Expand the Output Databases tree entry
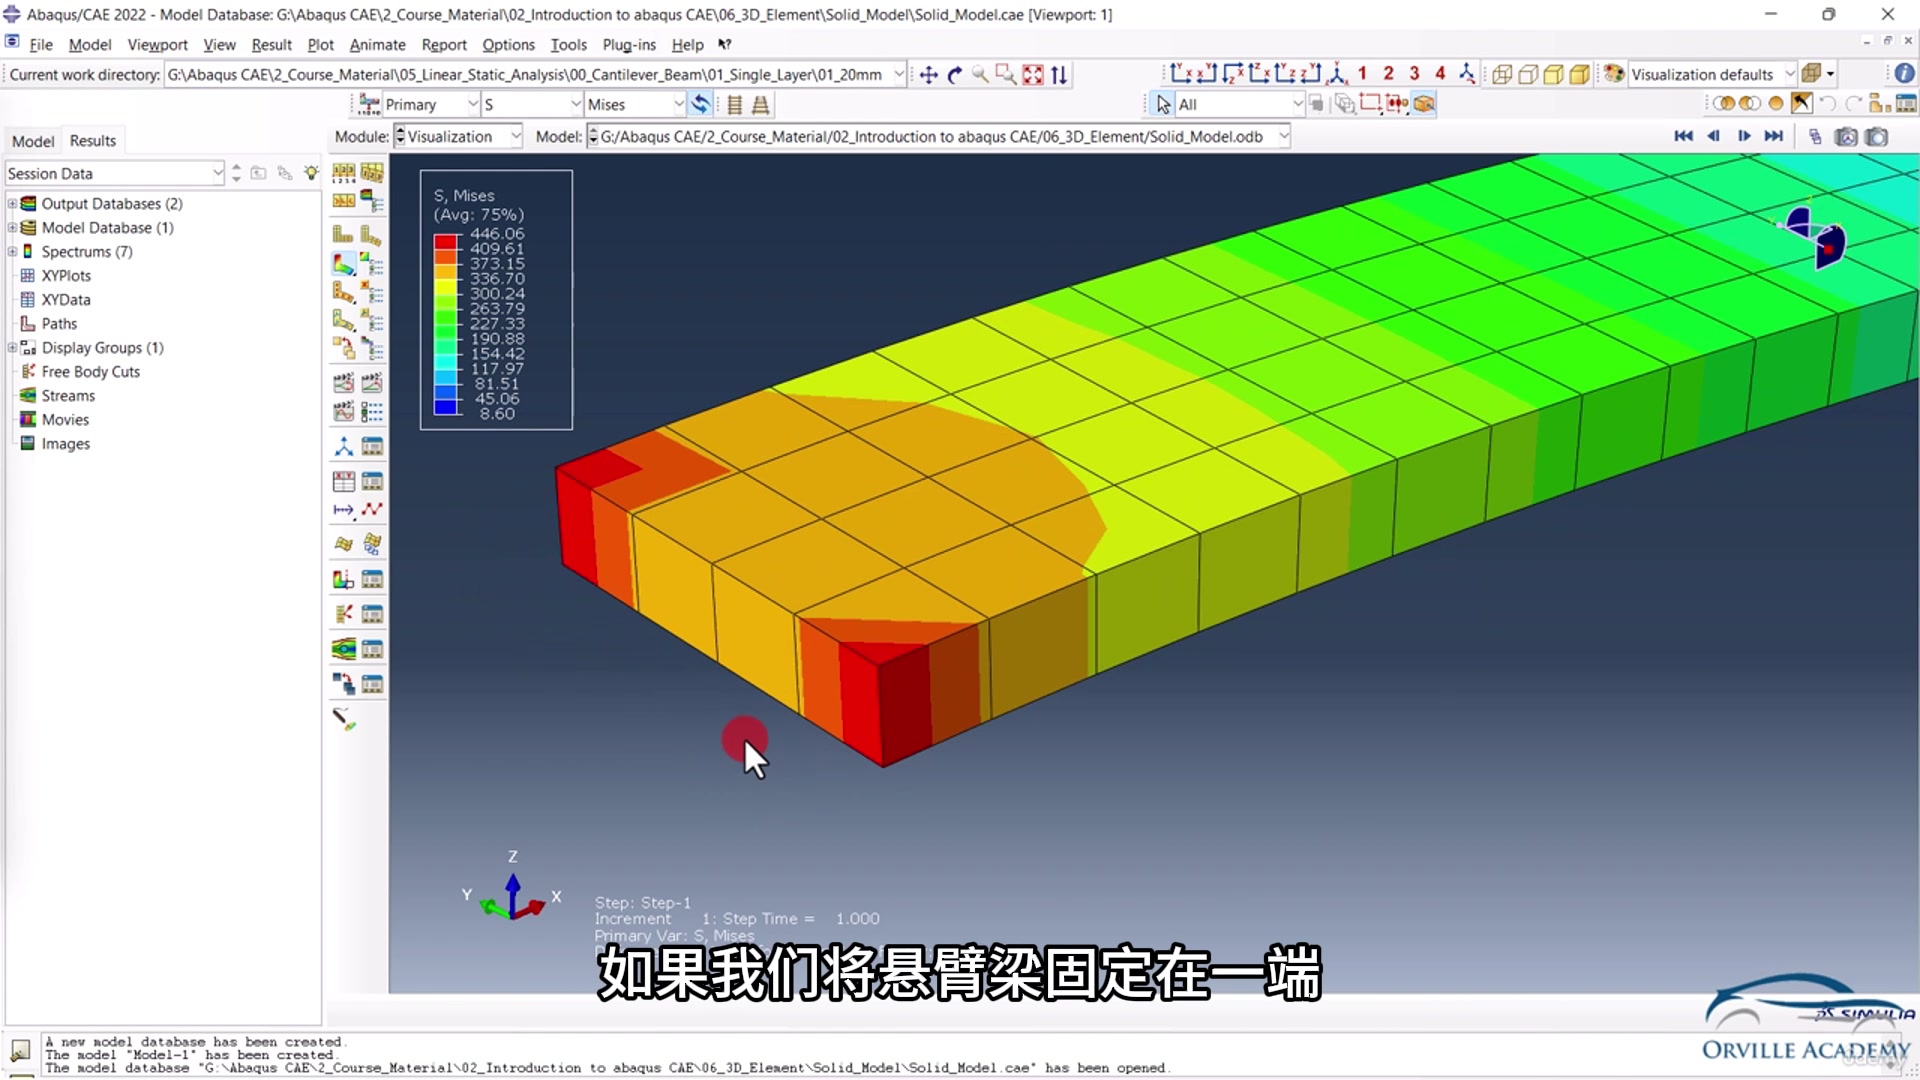Image resolution: width=1920 pixels, height=1080 pixels. coord(11,203)
